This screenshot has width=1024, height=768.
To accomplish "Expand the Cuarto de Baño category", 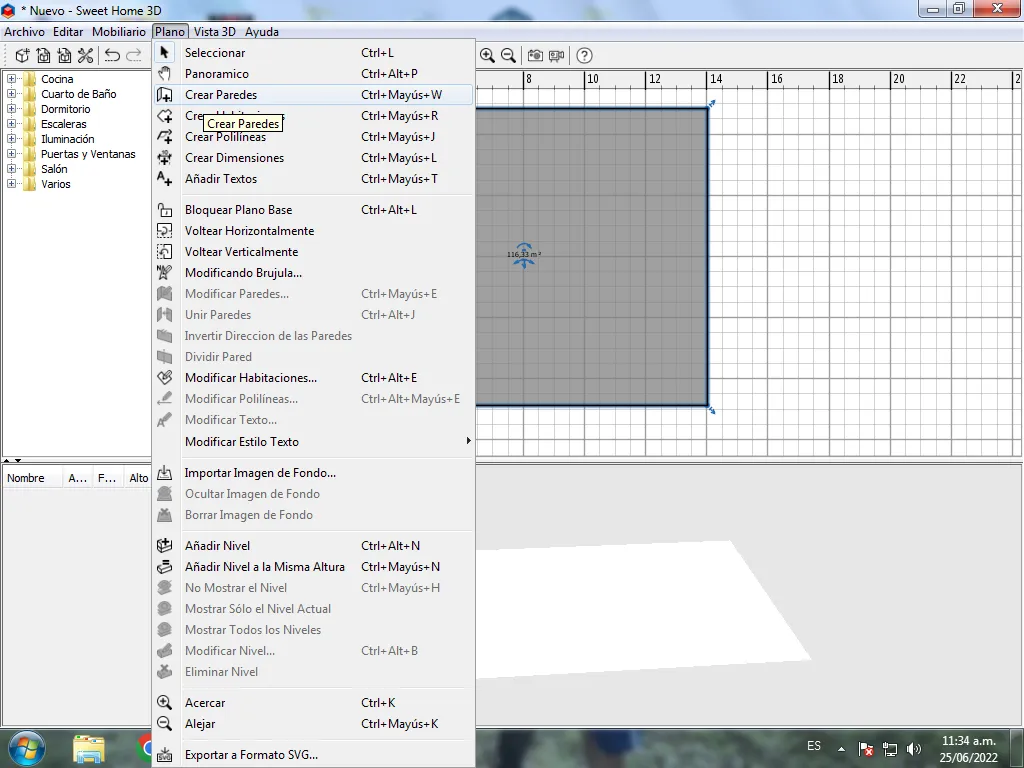I will coord(11,93).
